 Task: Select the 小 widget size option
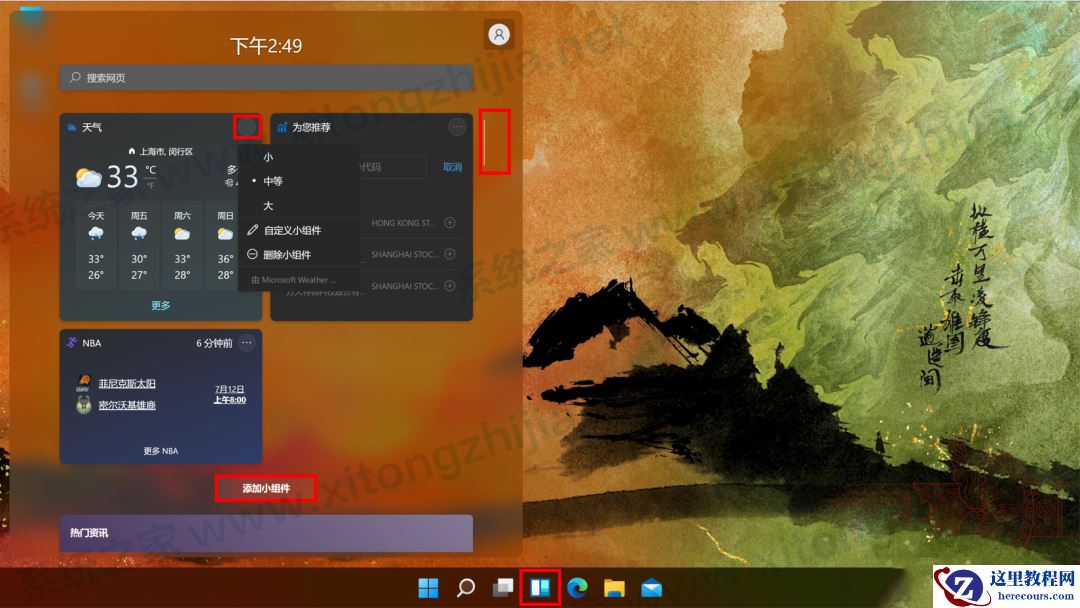pos(270,157)
